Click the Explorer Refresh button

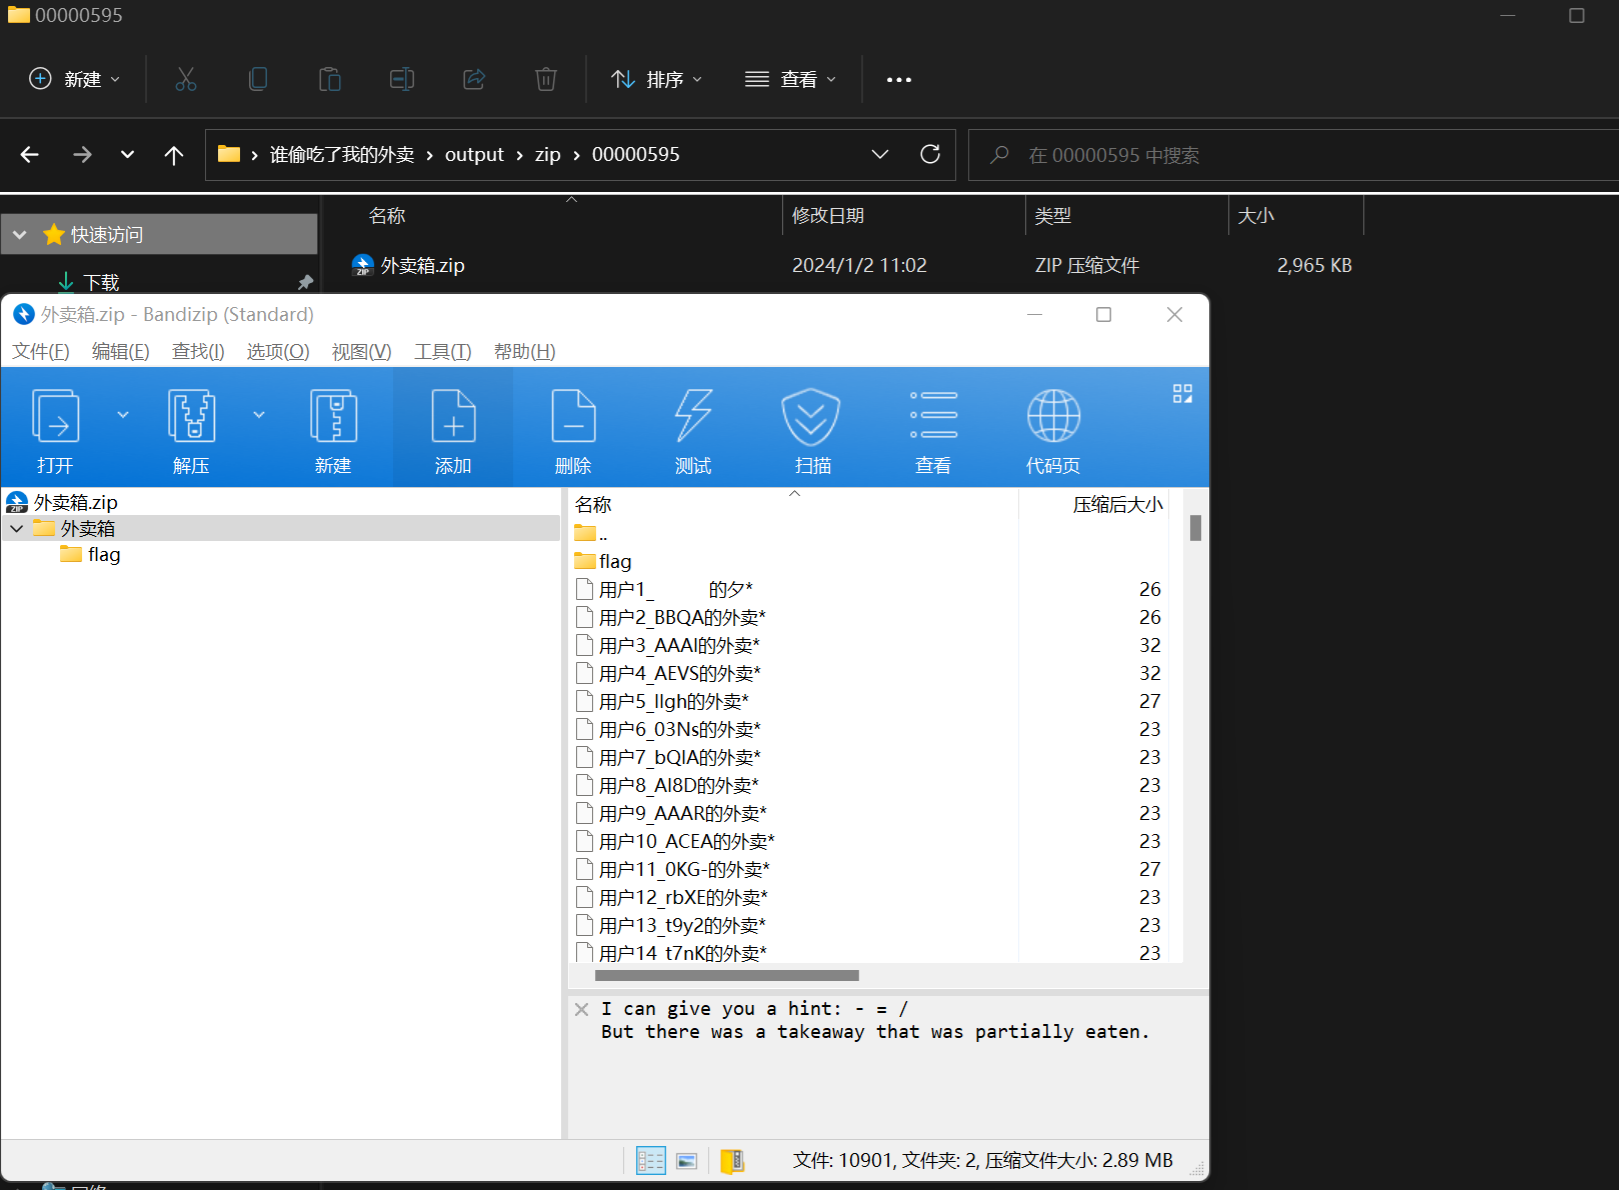click(930, 154)
